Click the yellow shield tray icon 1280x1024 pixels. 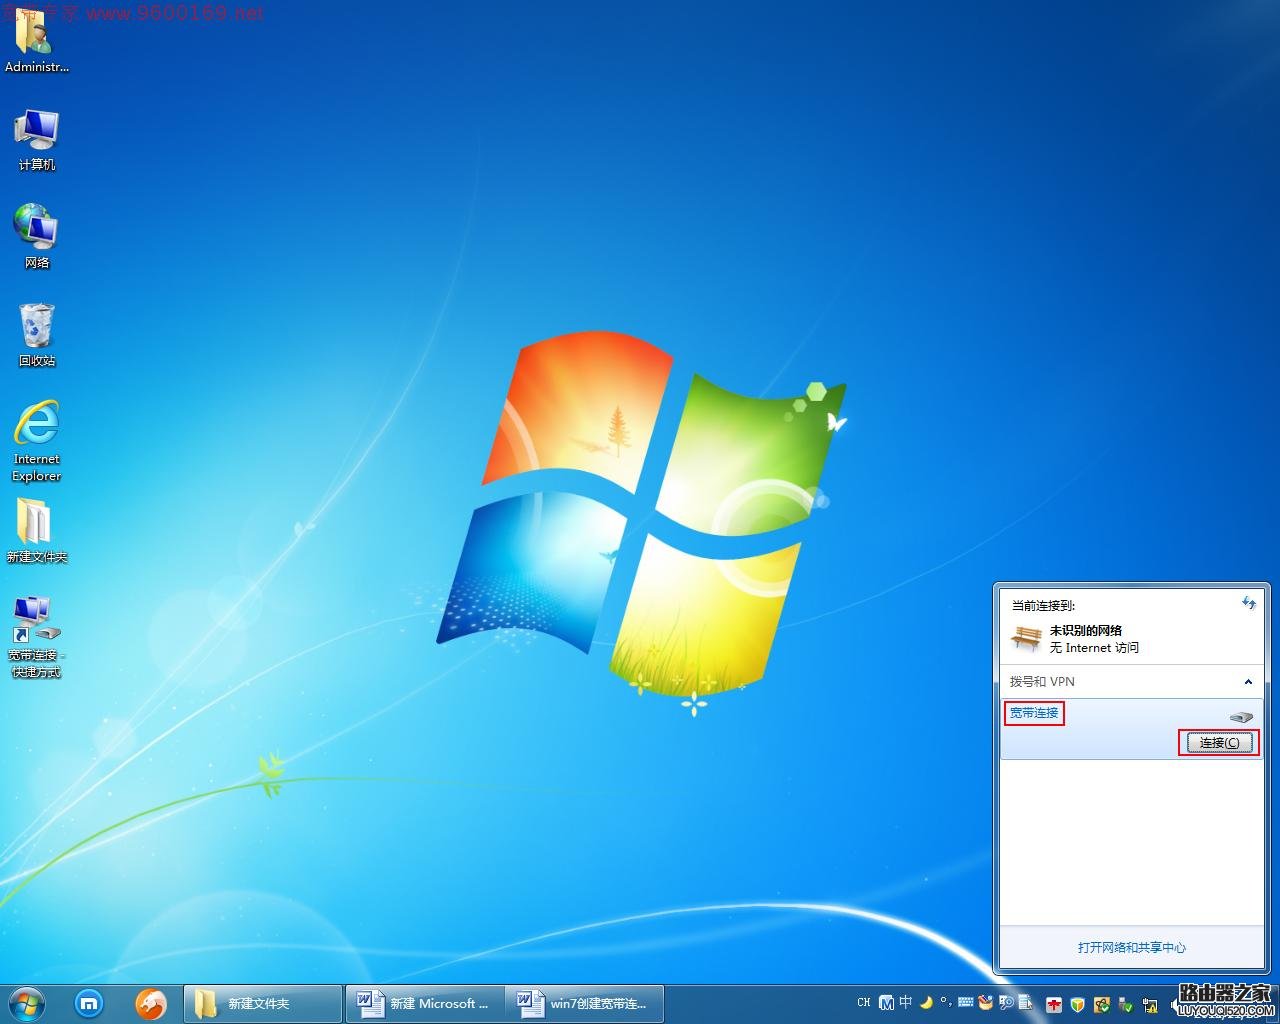point(1076,1002)
